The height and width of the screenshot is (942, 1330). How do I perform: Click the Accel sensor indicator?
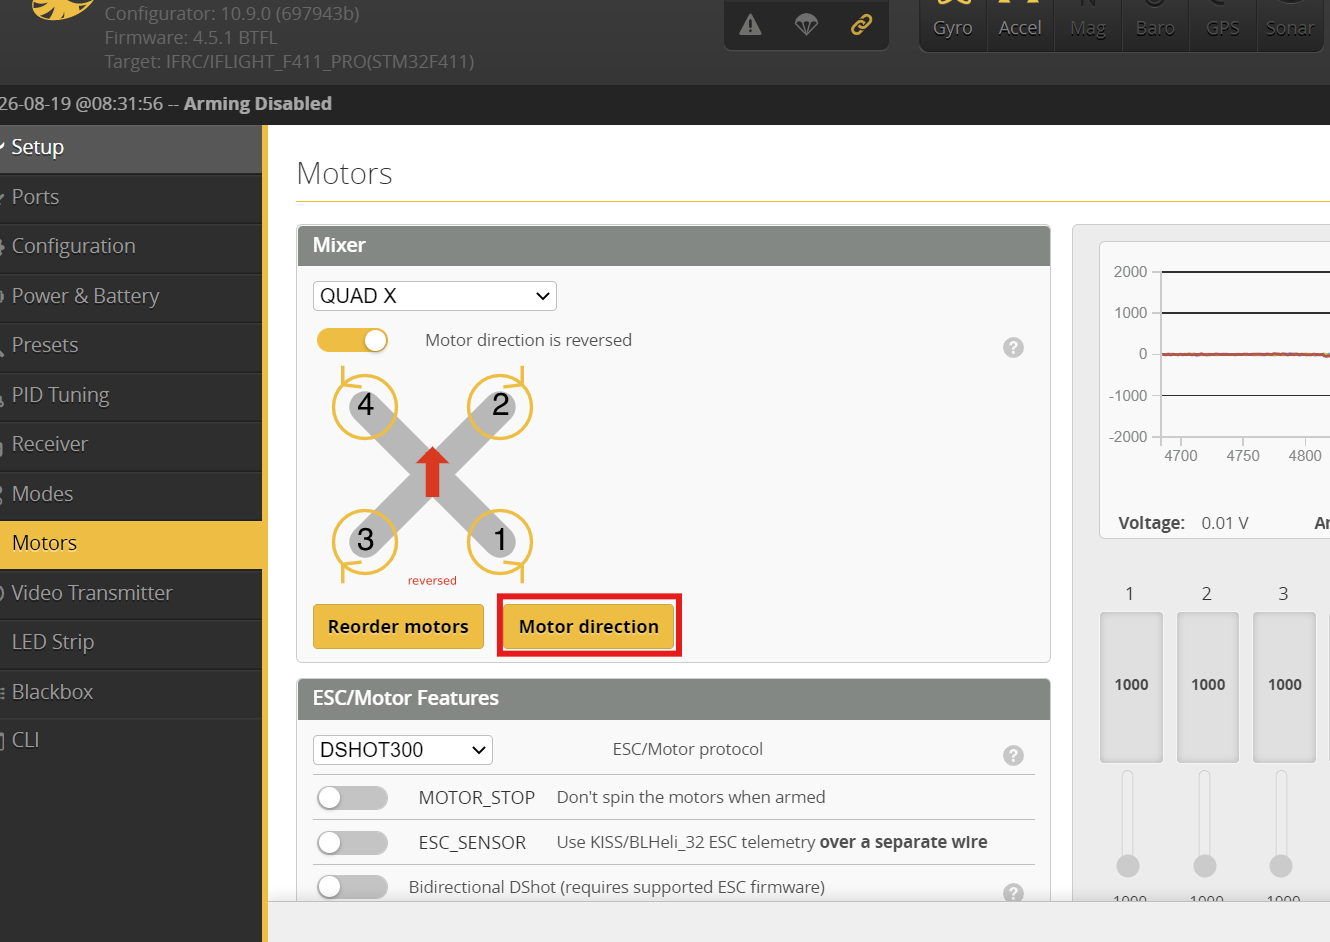pyautogui.click(x=1020, y=22)
